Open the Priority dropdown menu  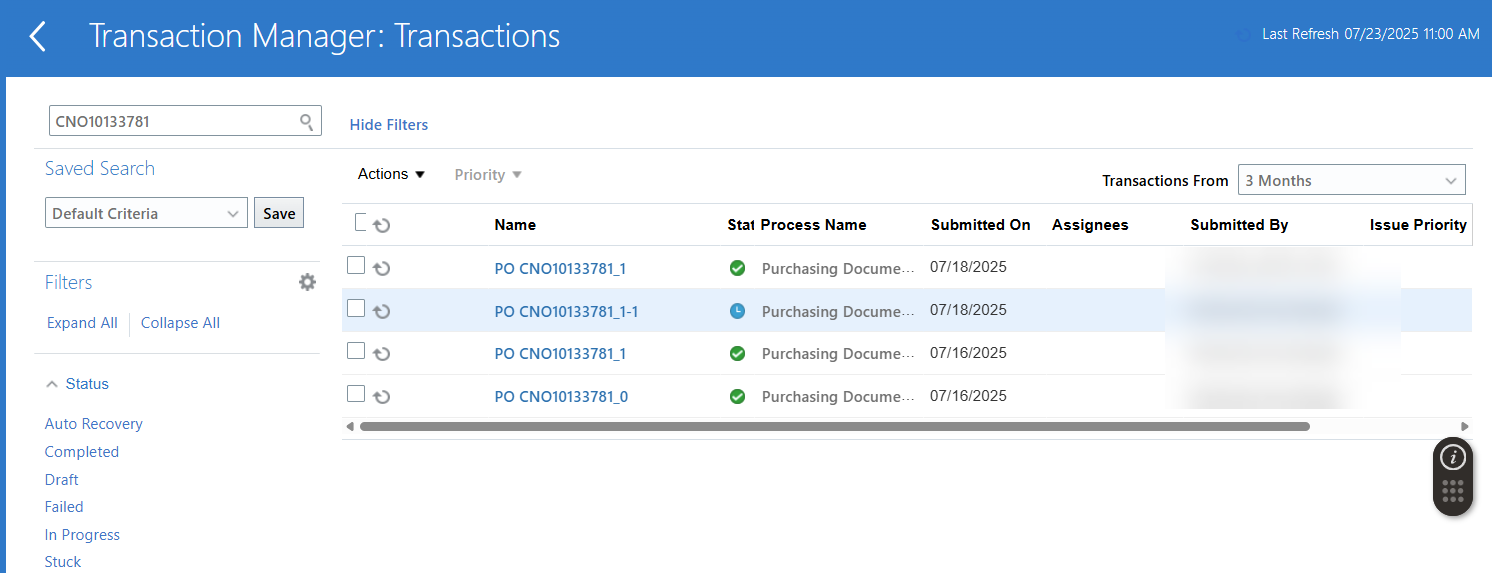(x=488, y=175)
